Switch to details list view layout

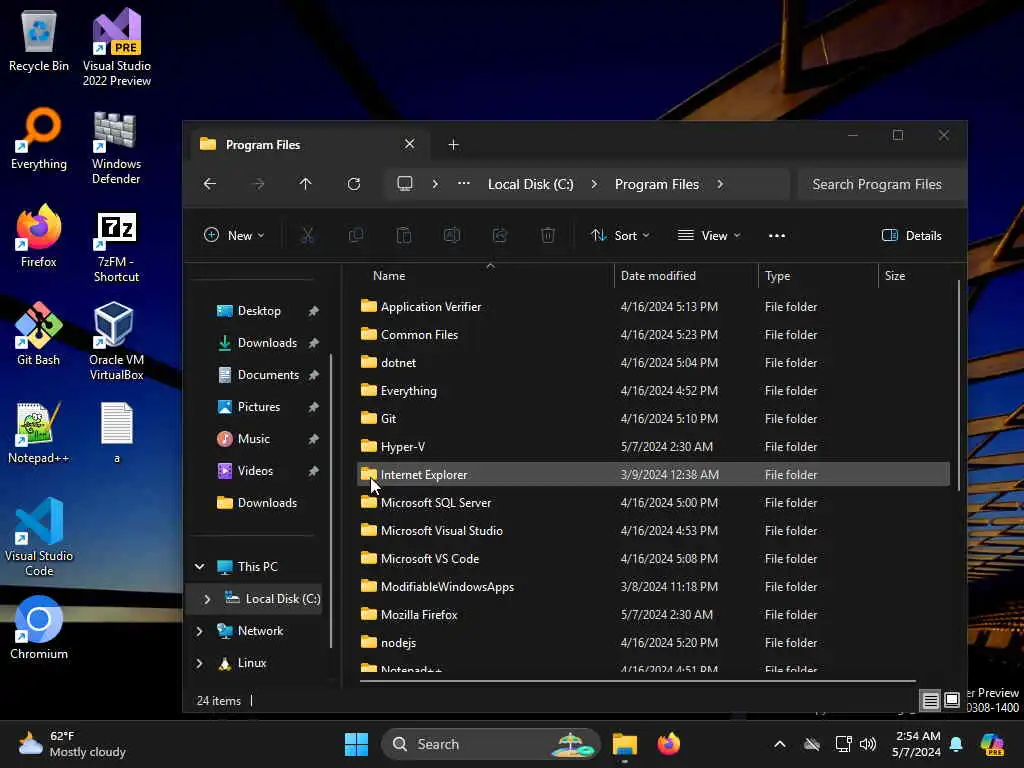point(930,701)
